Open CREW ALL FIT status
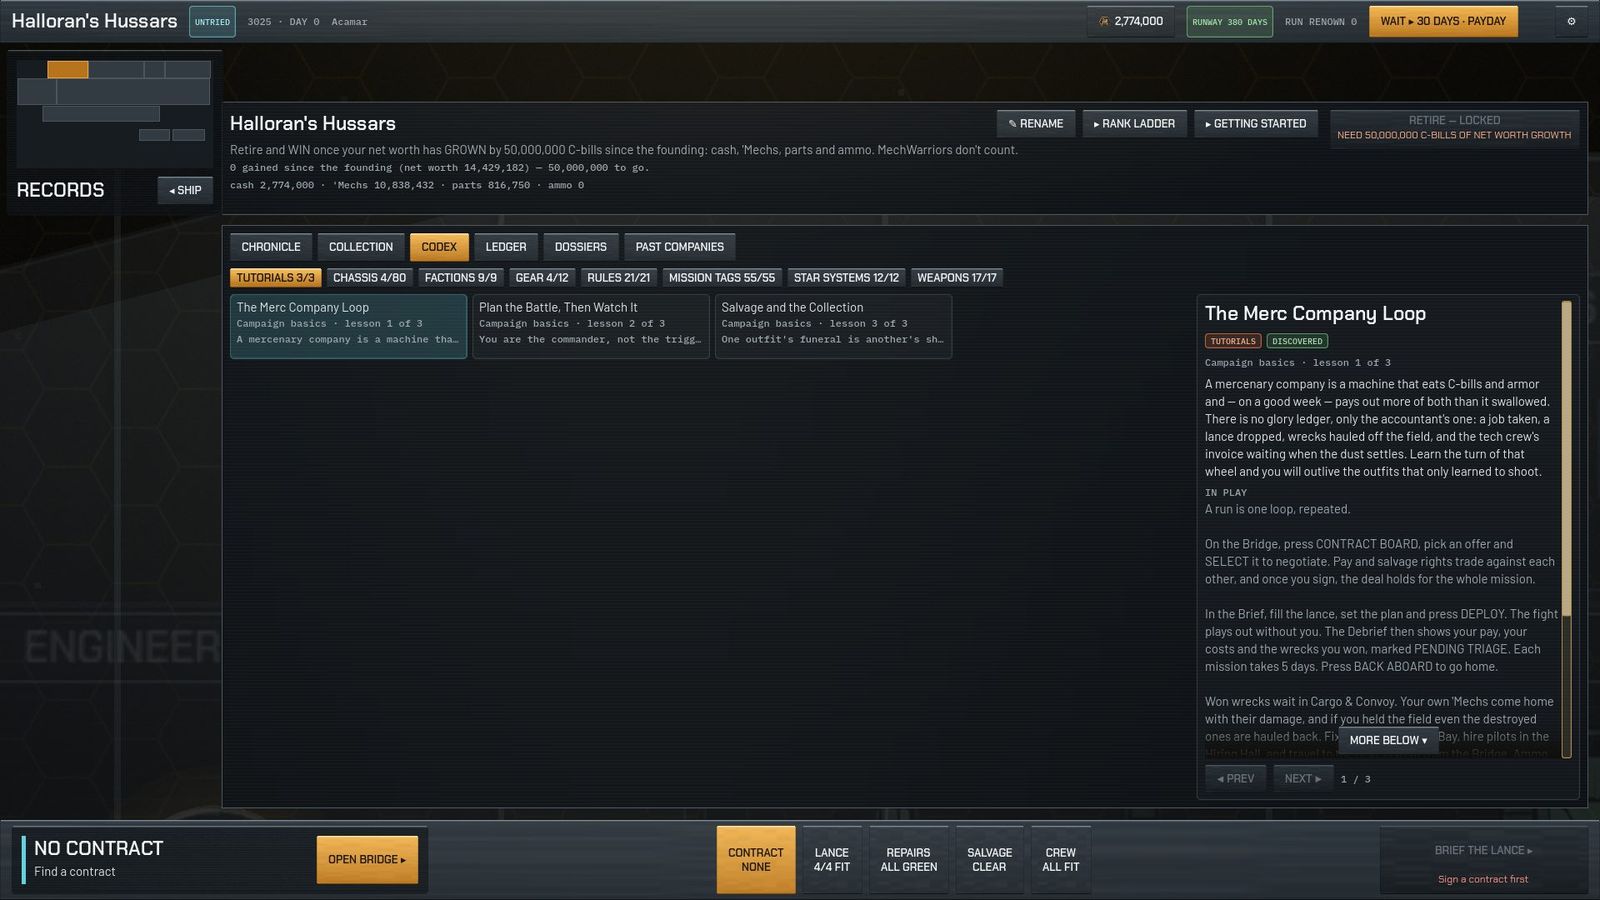The width and height of the screenshot is (1600, 900). 1061,860
